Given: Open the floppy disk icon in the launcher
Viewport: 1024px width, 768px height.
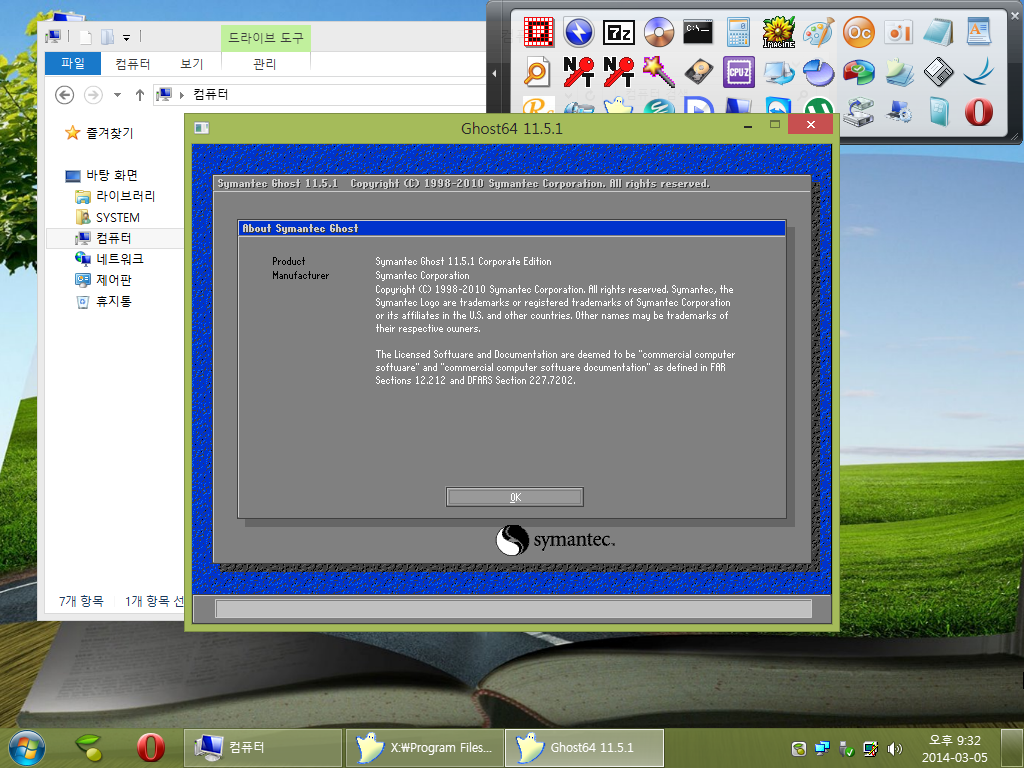Looking at the screenshot, I should point(938,72).
